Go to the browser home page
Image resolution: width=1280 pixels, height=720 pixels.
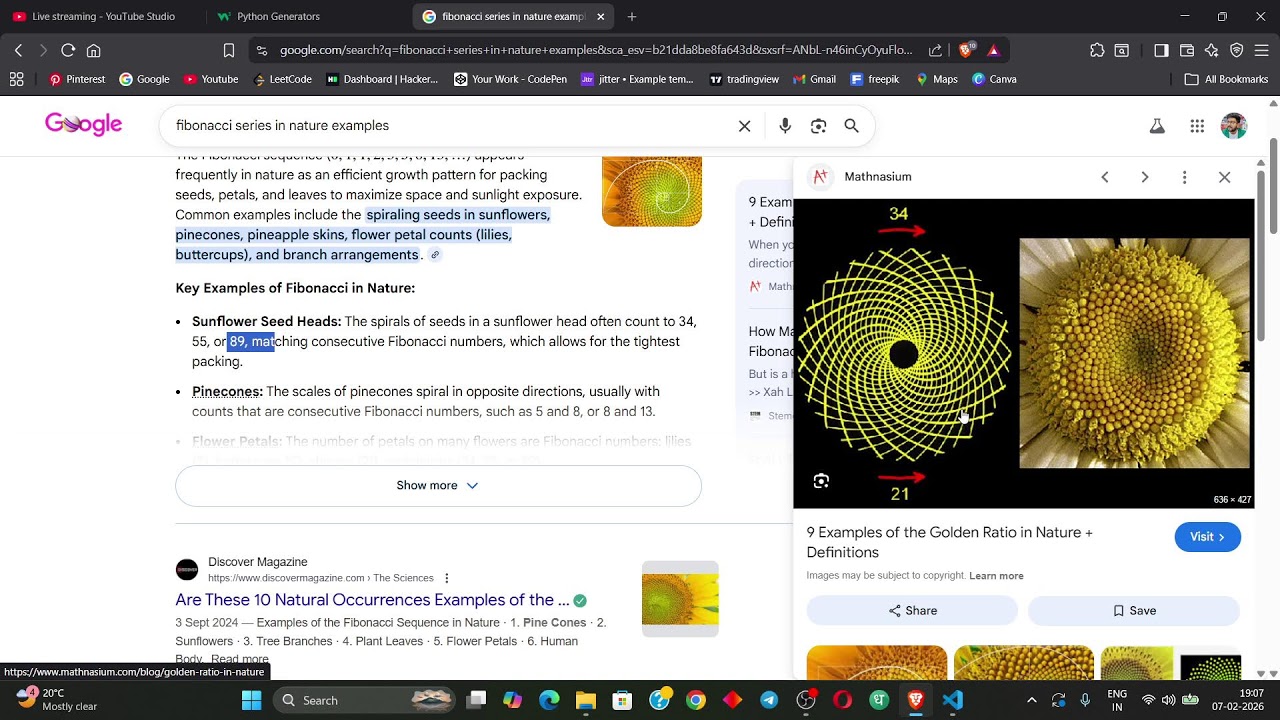(x=93, y=50)
